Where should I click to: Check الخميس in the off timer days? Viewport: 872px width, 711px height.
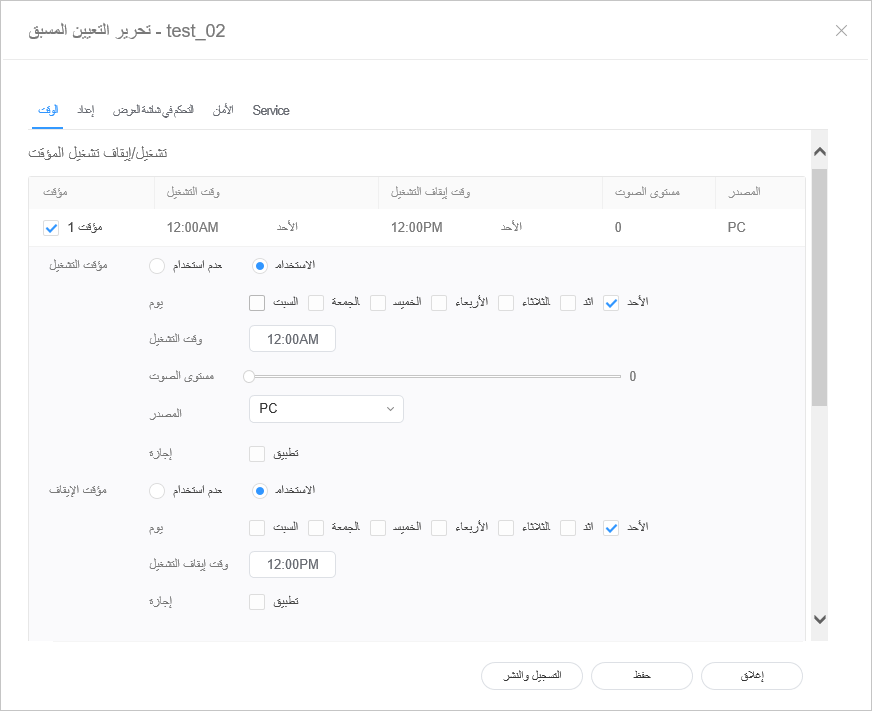[x=379, y=528]
